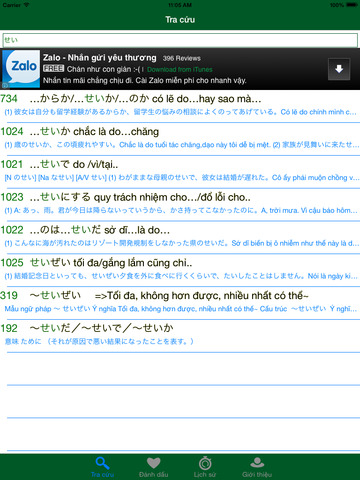Image resolution: width=360 pixels, height=480 pixels.
Task: Open entry 1024 …せいか chắc là do…chăng
Action: pyautogui.click(x=180, y=139)
